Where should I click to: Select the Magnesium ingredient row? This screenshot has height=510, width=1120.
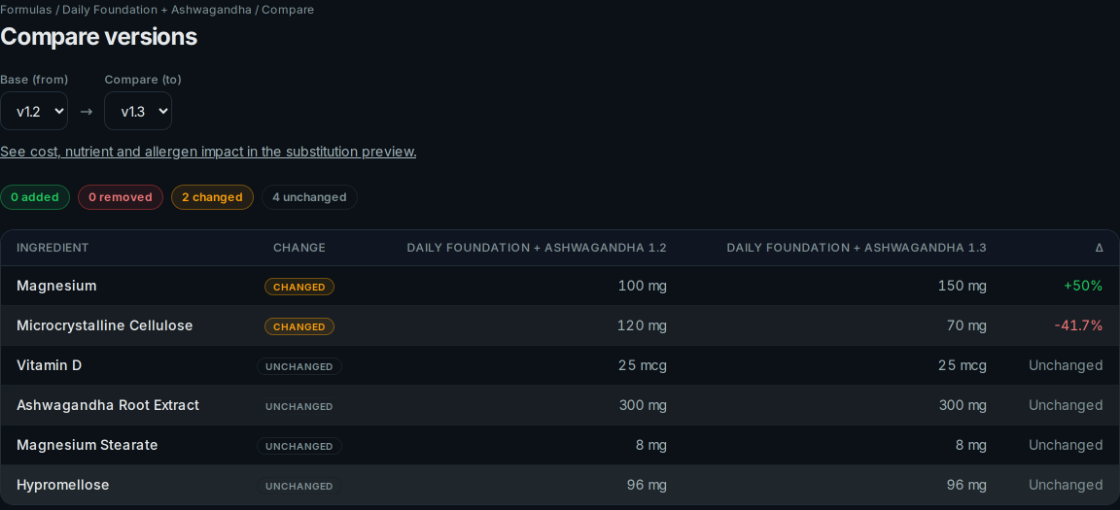(560, 286)
